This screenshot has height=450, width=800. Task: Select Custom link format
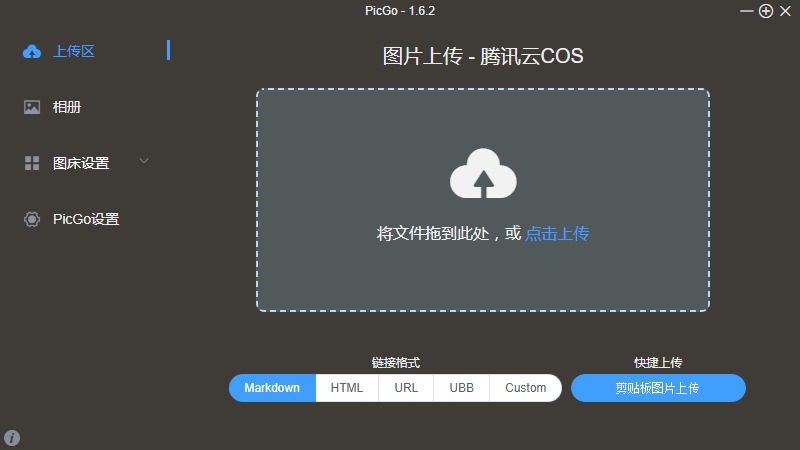(x=526, y=388)
